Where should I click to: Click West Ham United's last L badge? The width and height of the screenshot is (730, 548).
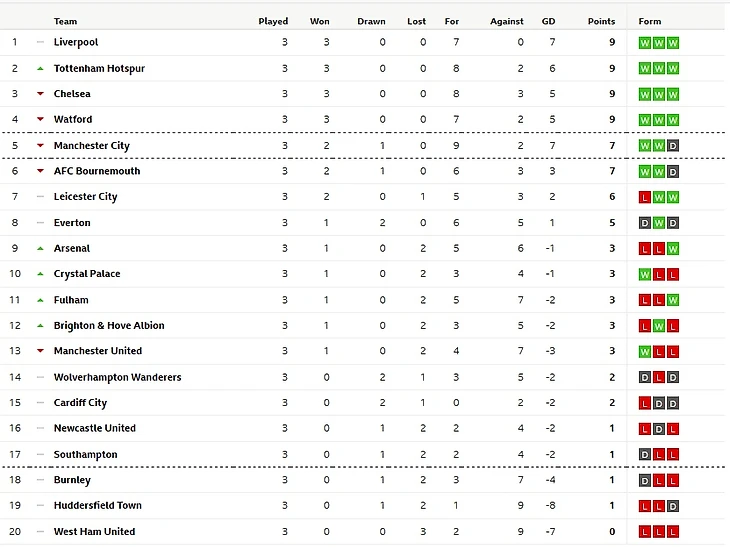(x=673, y=532)
